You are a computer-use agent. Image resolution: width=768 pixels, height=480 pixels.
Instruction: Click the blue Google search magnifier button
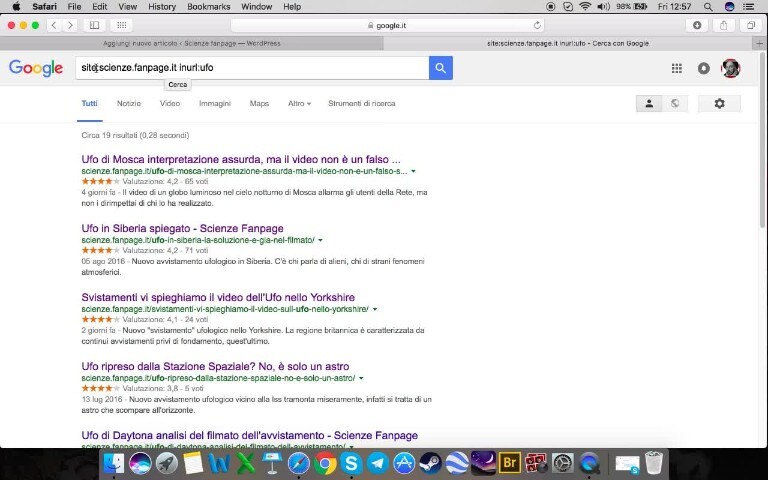[x=440, y=67]
